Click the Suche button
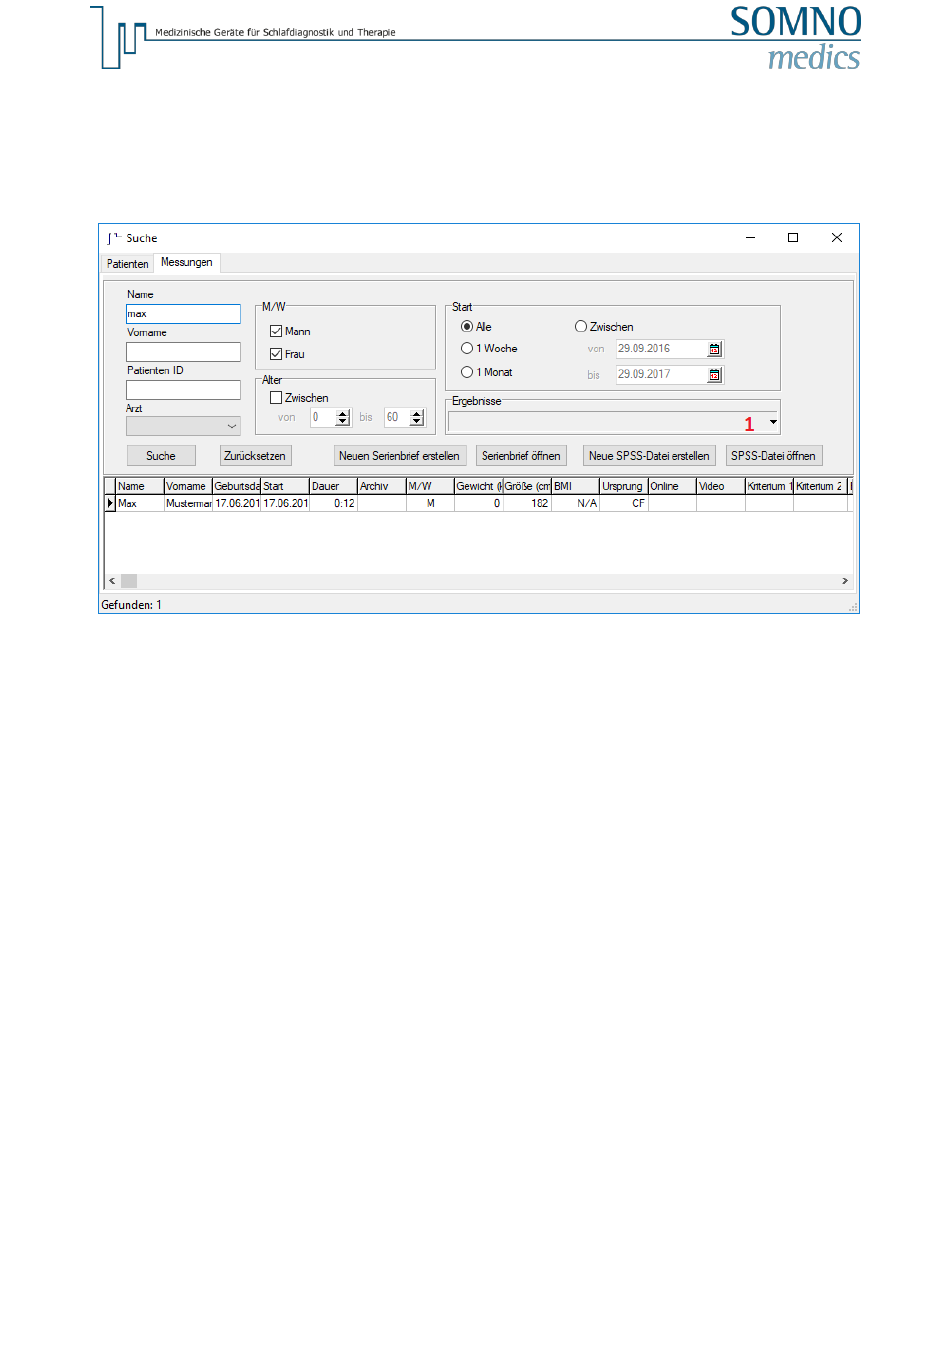 (x=160, y=456)
